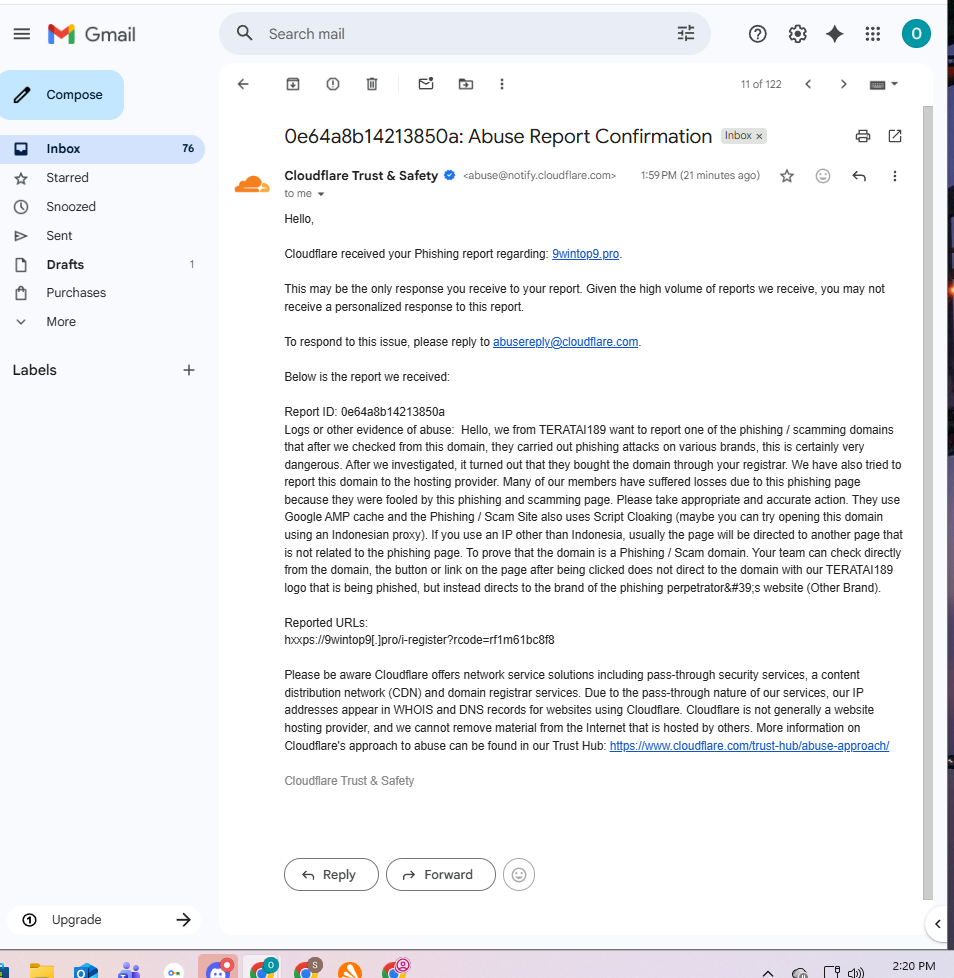This screenshot has height=978, width=954.
Task: Open the Google account avatar
Action: (x=916, y=34)
